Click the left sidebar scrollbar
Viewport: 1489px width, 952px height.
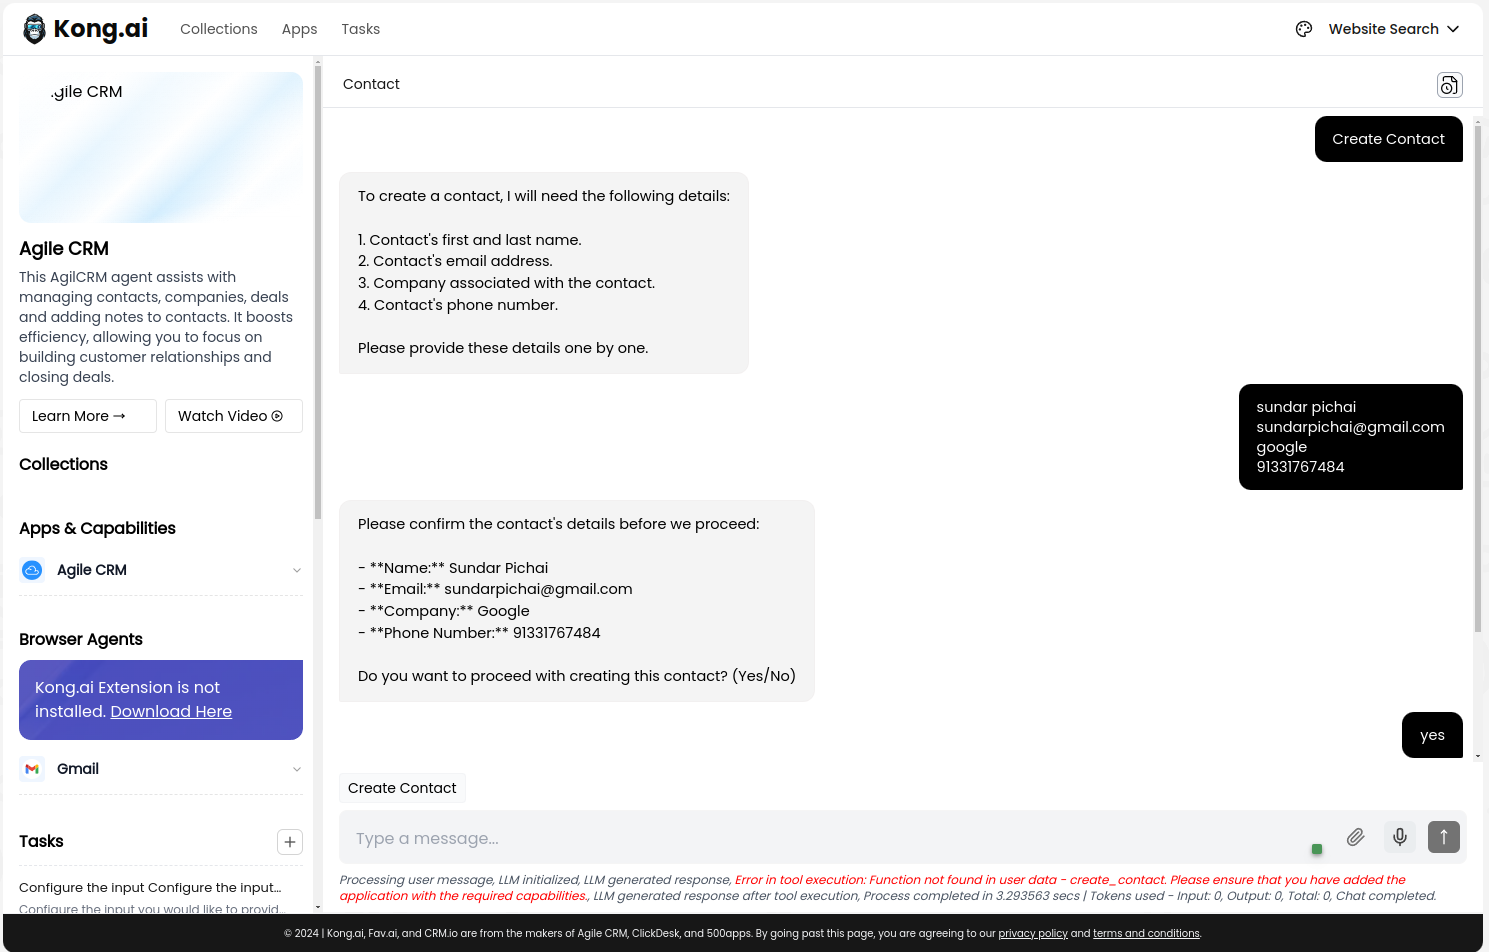pos(318,290)
